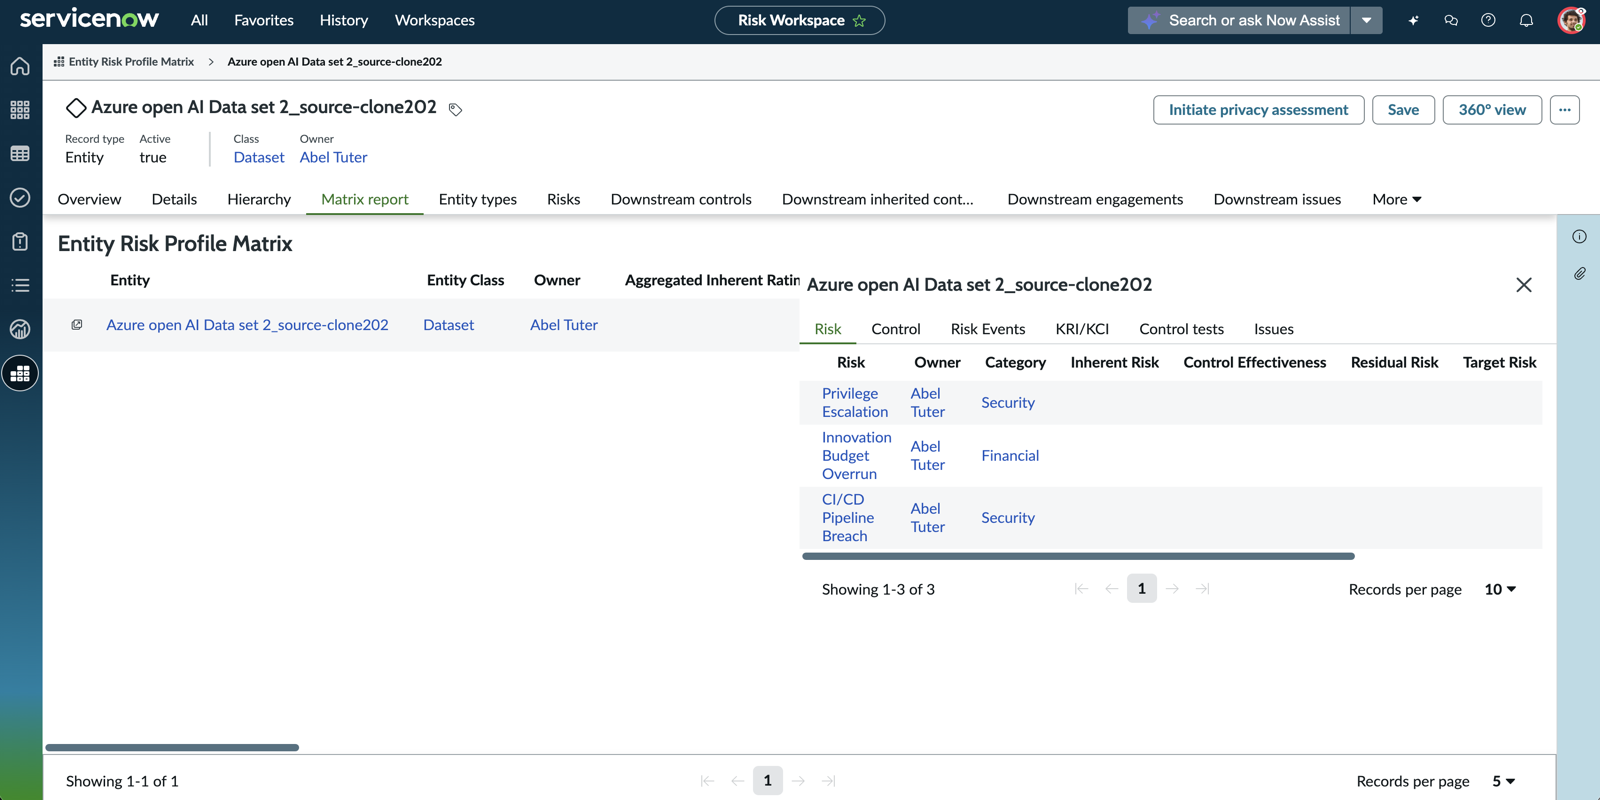Image resolution: width=1600 pixels, height=800 pixels.
Task: Open the Risk Events tab
Action: point(988,329)
